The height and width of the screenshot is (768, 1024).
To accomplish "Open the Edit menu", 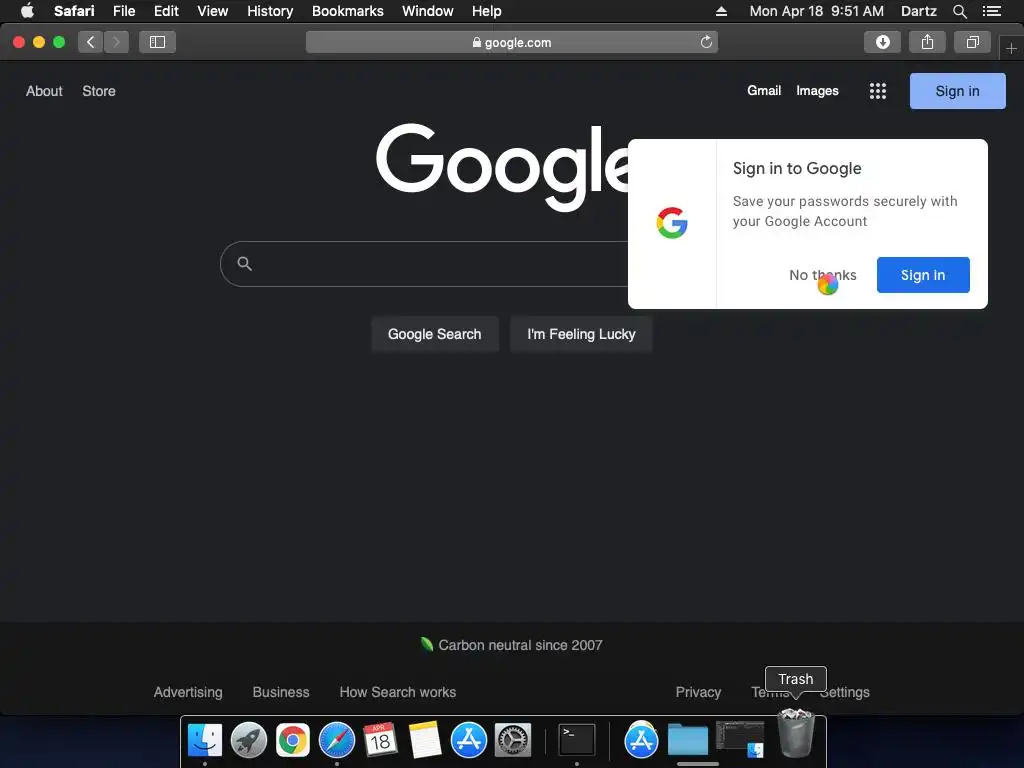I will [166, 11].
